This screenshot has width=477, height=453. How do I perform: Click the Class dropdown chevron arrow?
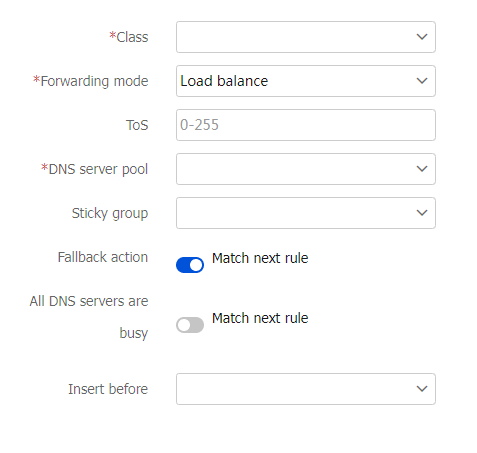[422, 37]
